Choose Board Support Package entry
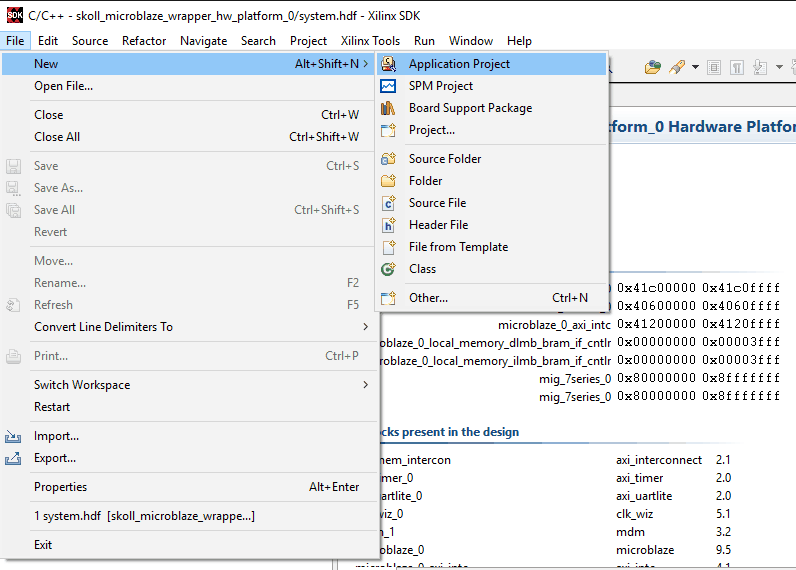The width and height of the screenshot is (796, 570). click(x=470, y=108)
